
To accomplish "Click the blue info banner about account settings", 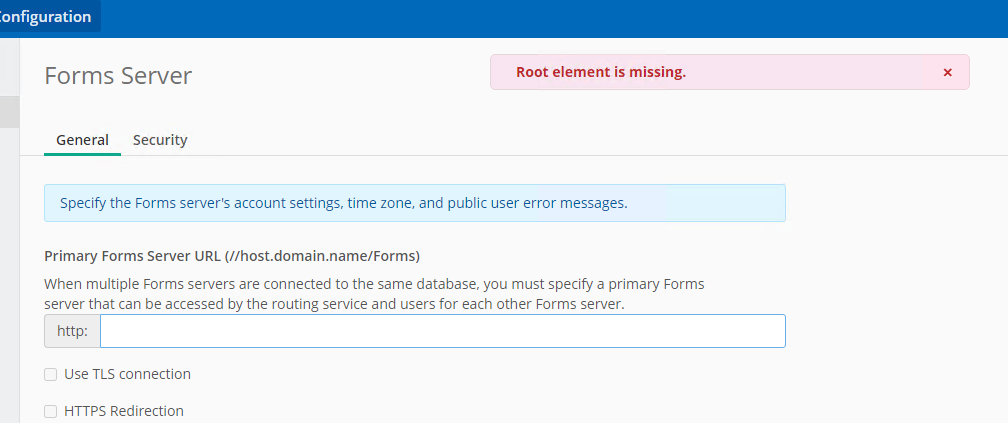I will pyautogui.click(x=415, y=203).
